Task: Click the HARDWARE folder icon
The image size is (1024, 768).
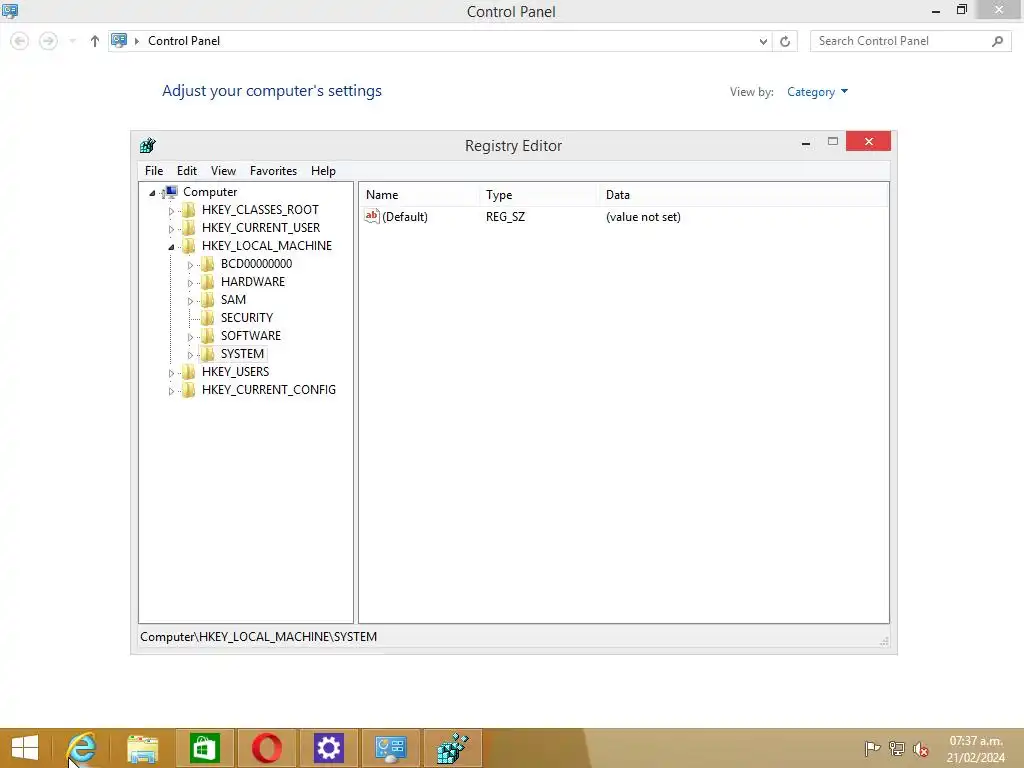Action: [208, 281]
